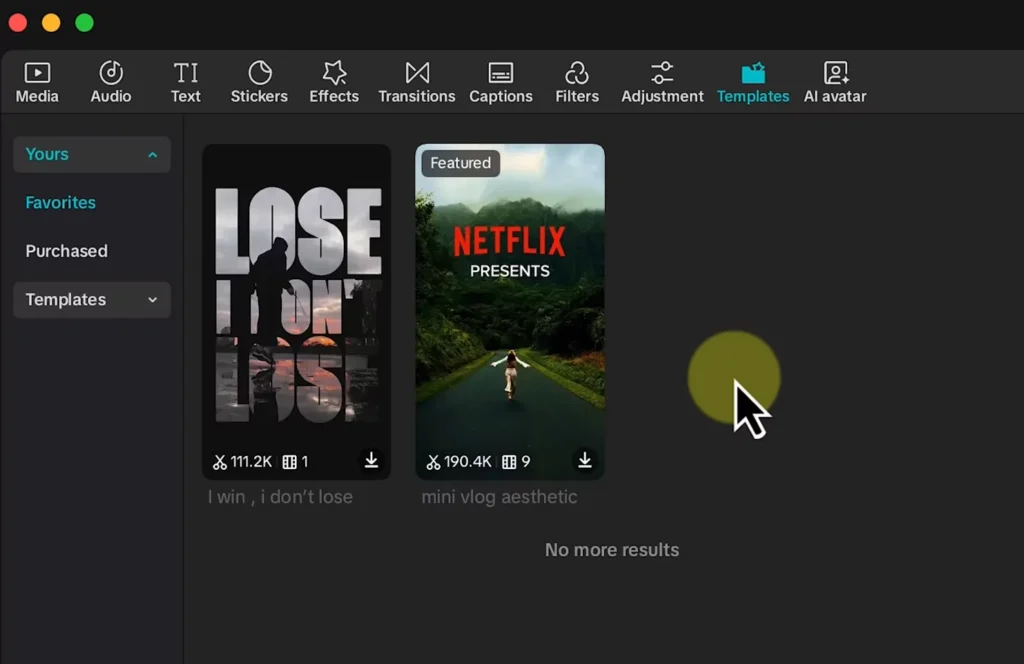Switch to the Templates tab
Viewport: 1024px width, 664px height.
pos(753,82)
